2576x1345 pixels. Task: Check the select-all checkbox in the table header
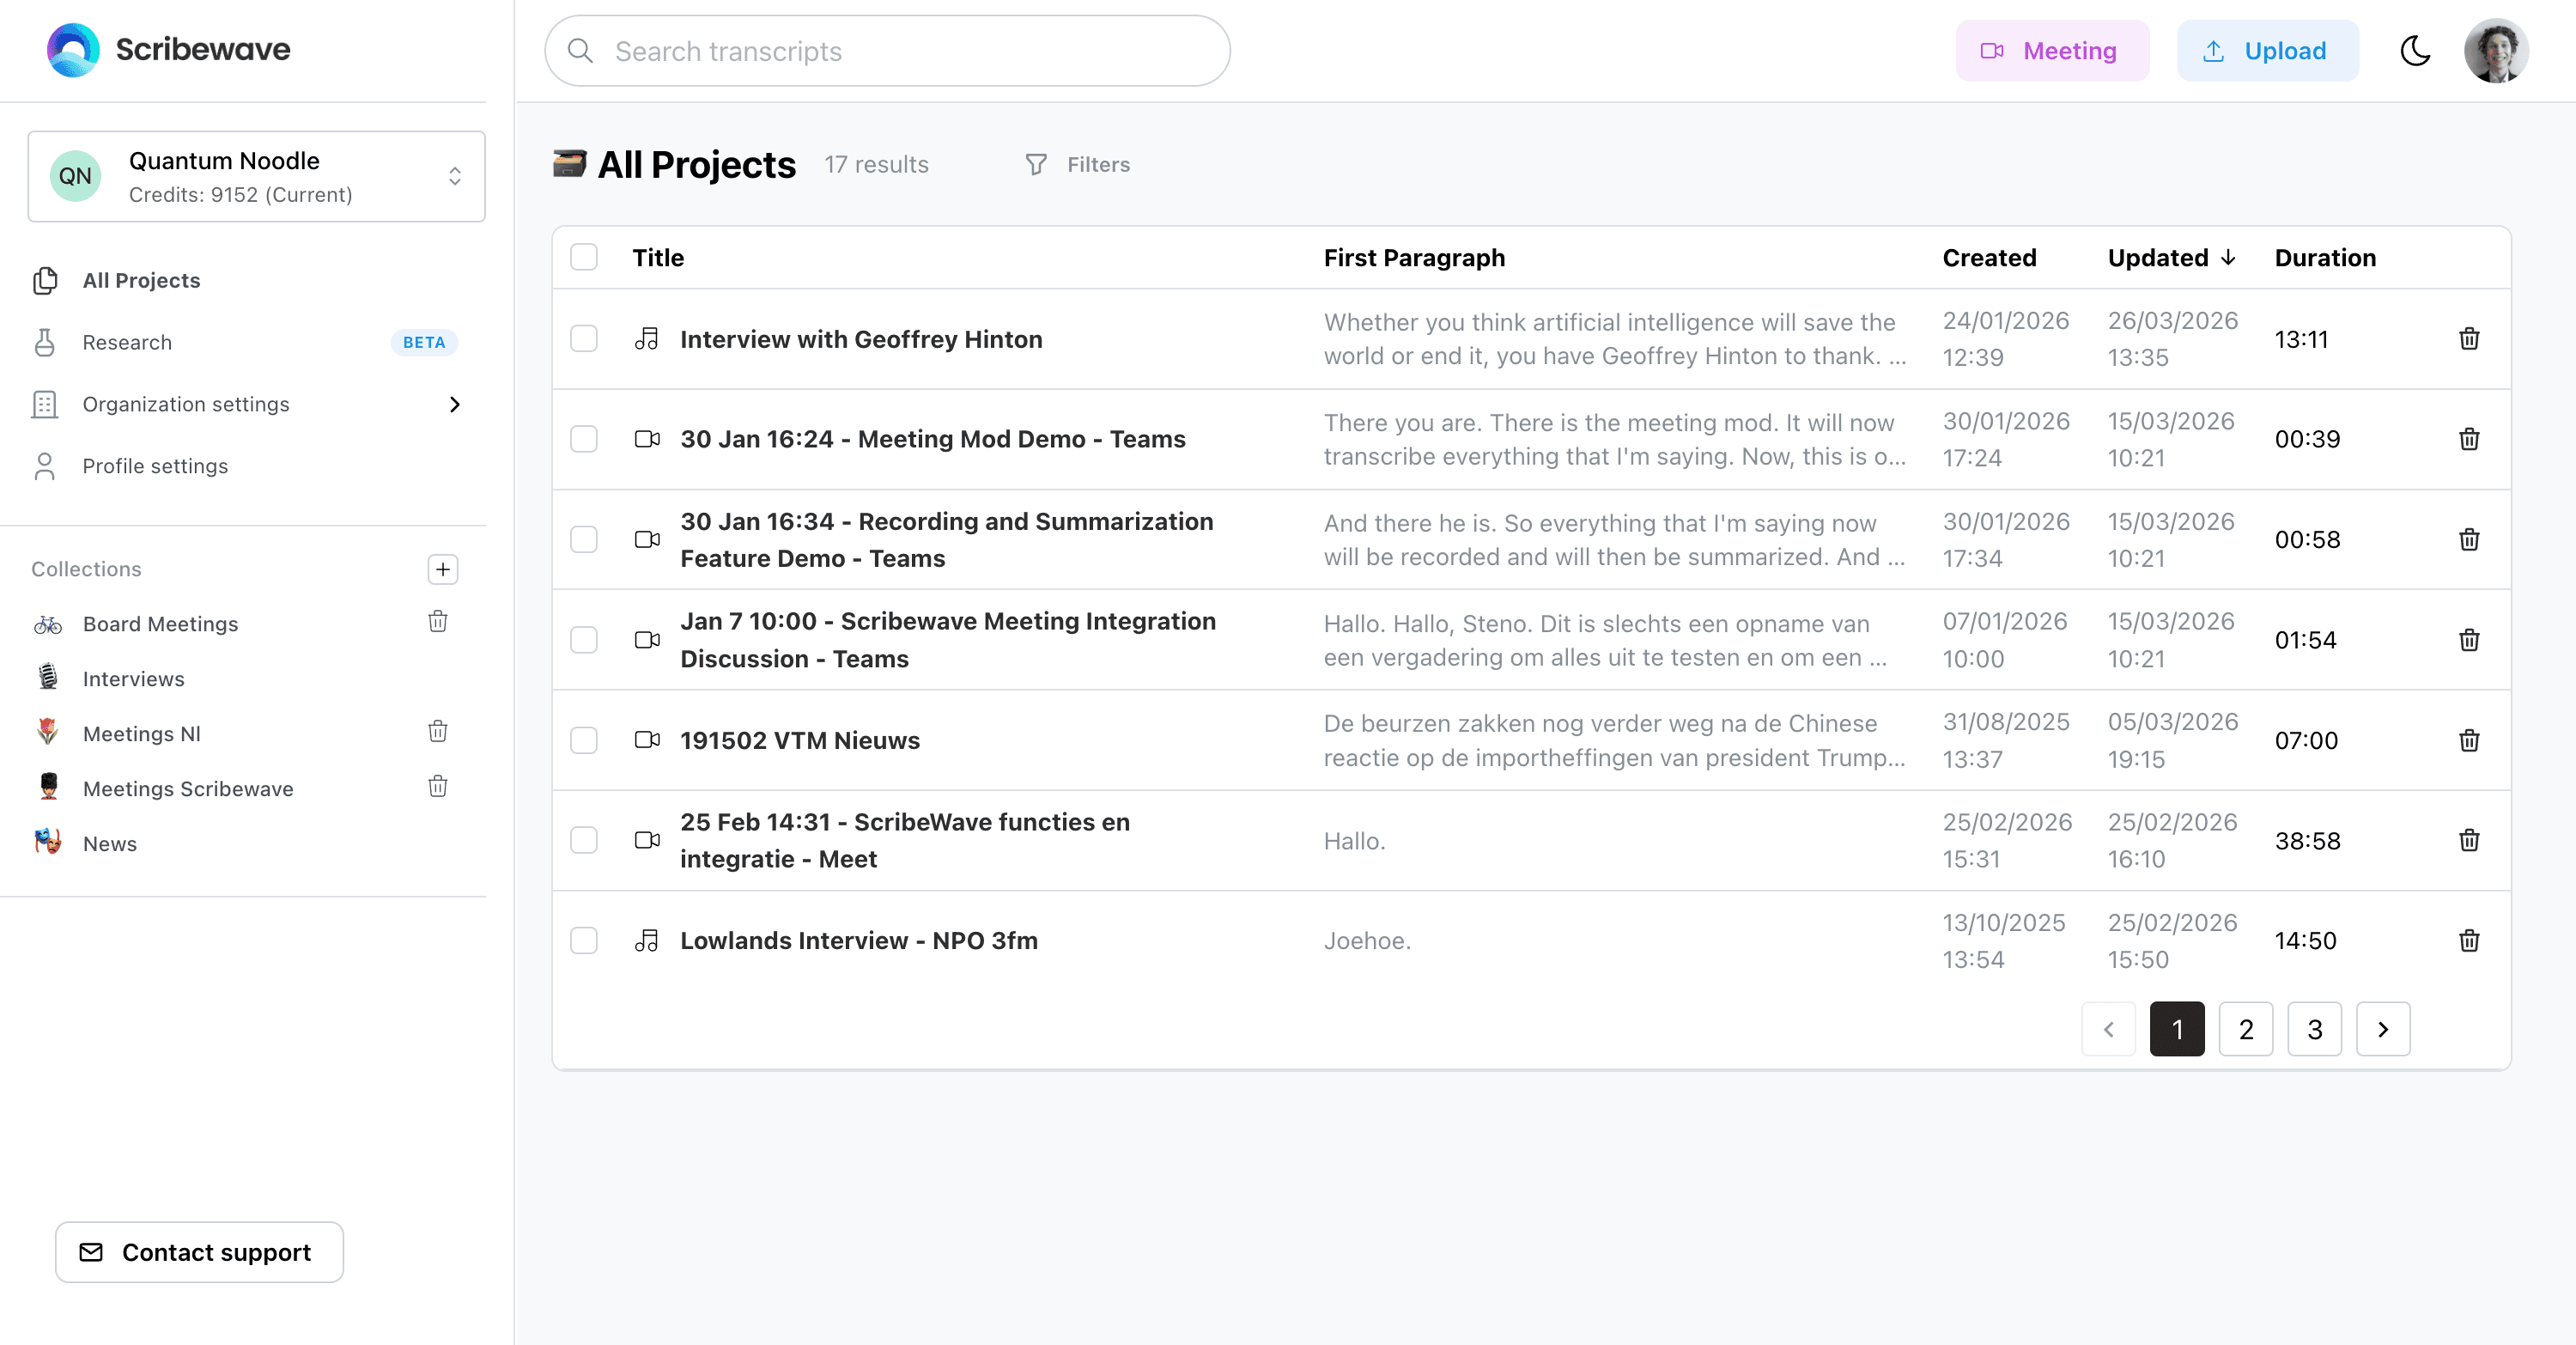point(584,257)
